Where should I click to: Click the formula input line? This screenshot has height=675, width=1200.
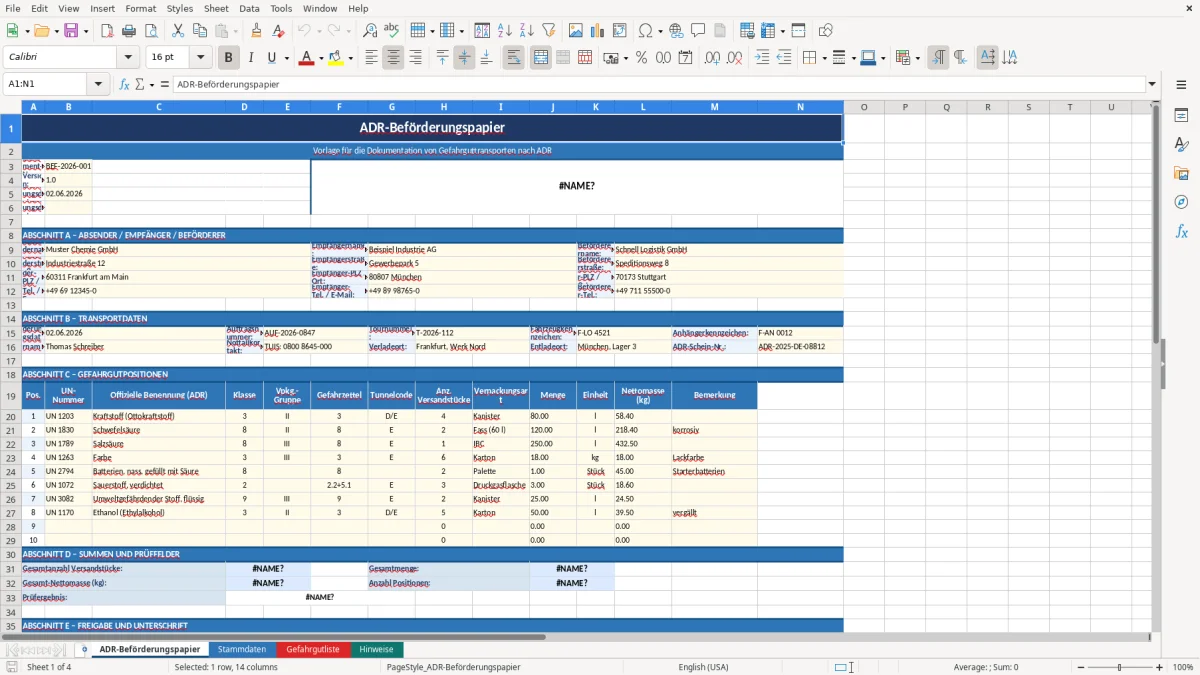coord(659,84)
